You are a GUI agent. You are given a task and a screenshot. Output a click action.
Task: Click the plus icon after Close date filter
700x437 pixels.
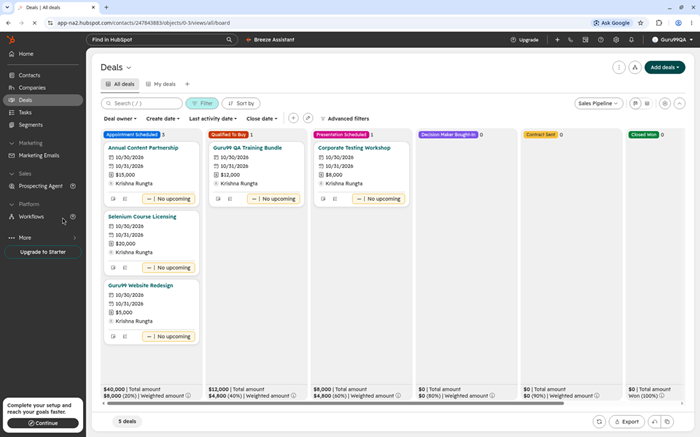293,118
